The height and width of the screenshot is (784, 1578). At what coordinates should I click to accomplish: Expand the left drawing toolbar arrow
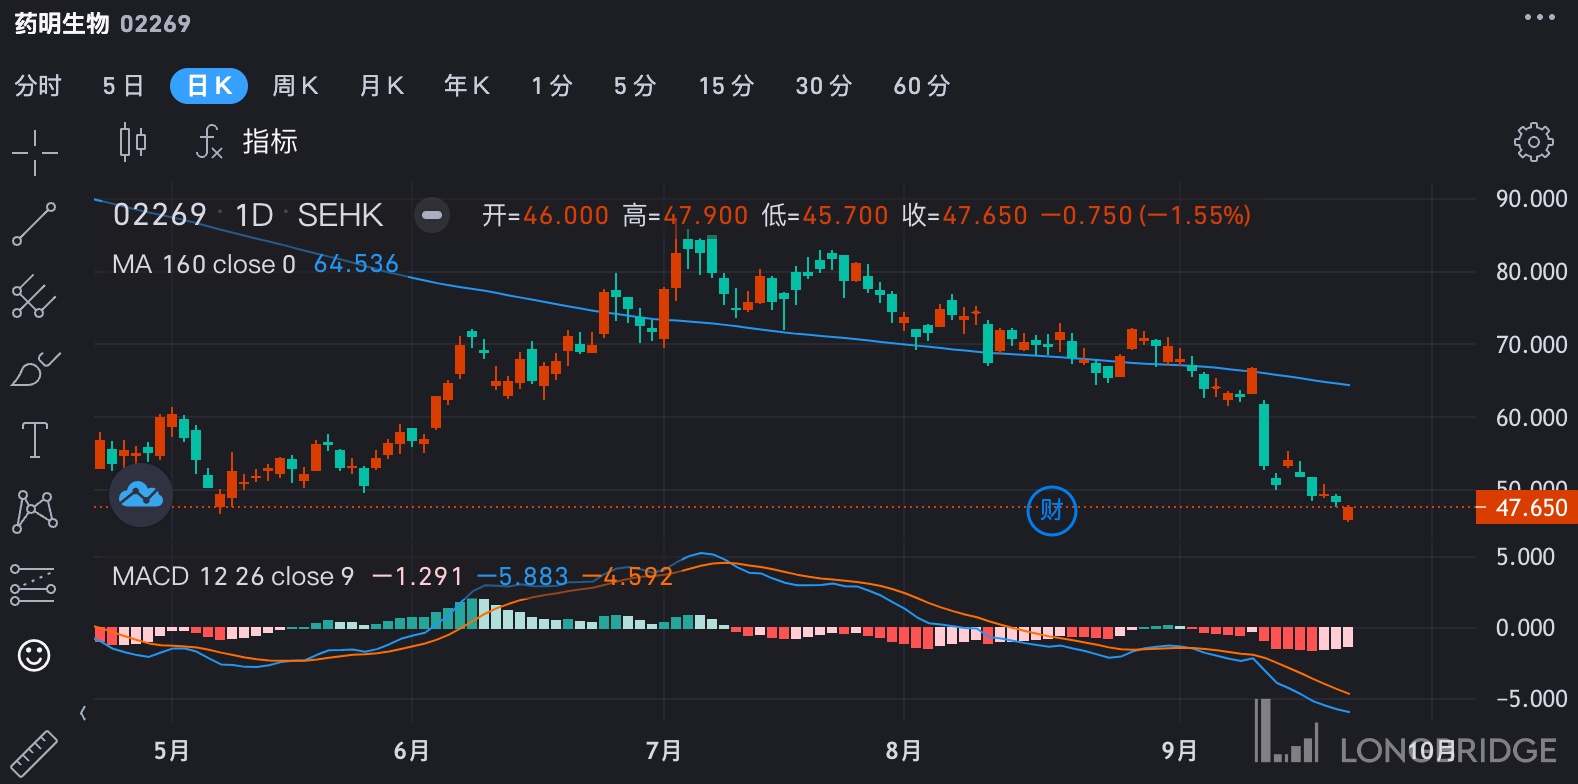point(83,713)
